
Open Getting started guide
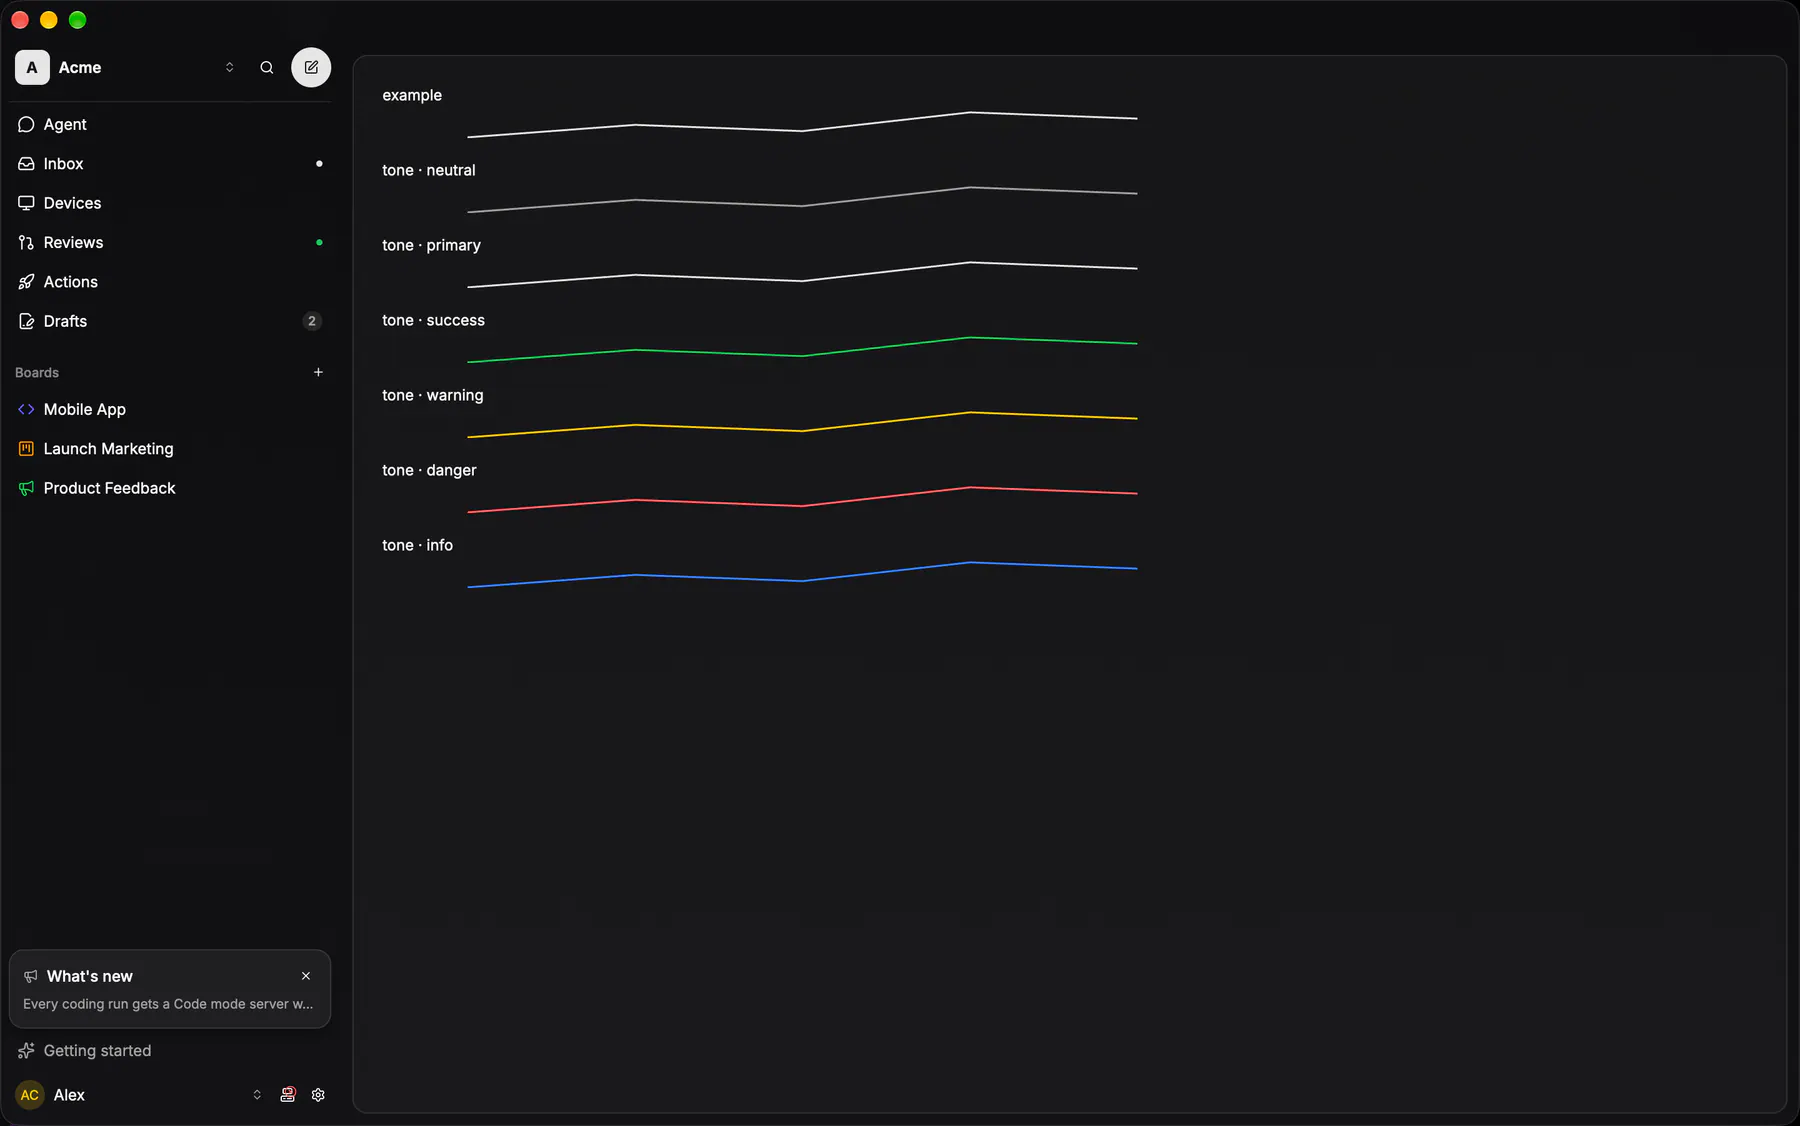(170, 1051)
